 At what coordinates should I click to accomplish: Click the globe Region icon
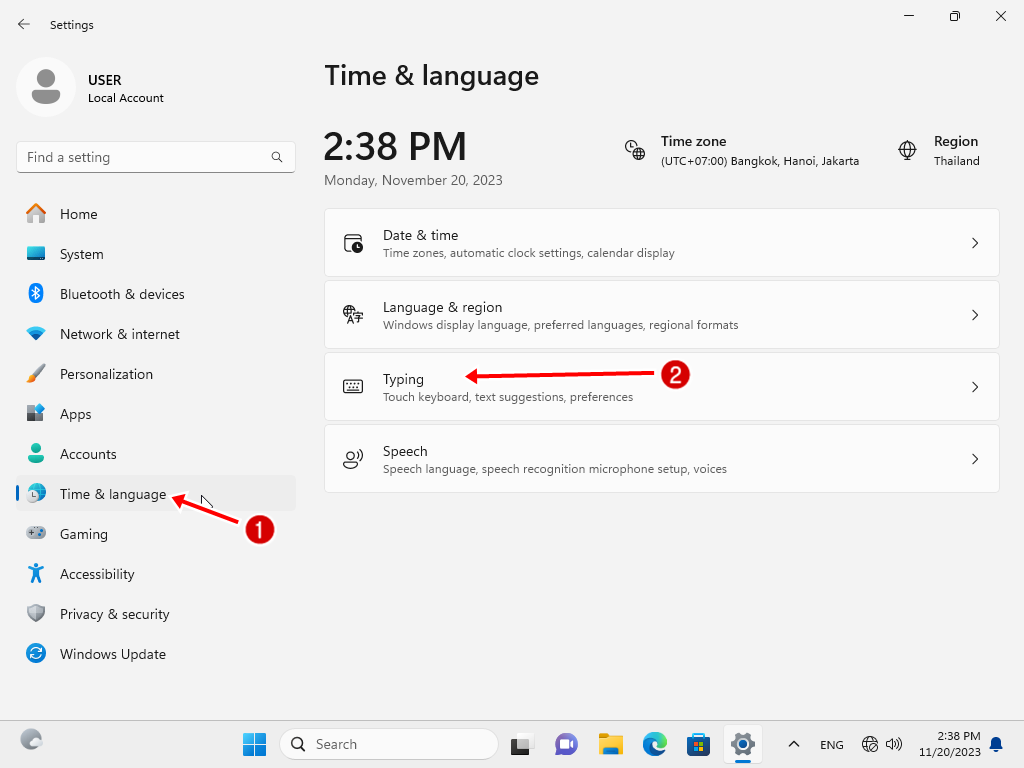907,150
